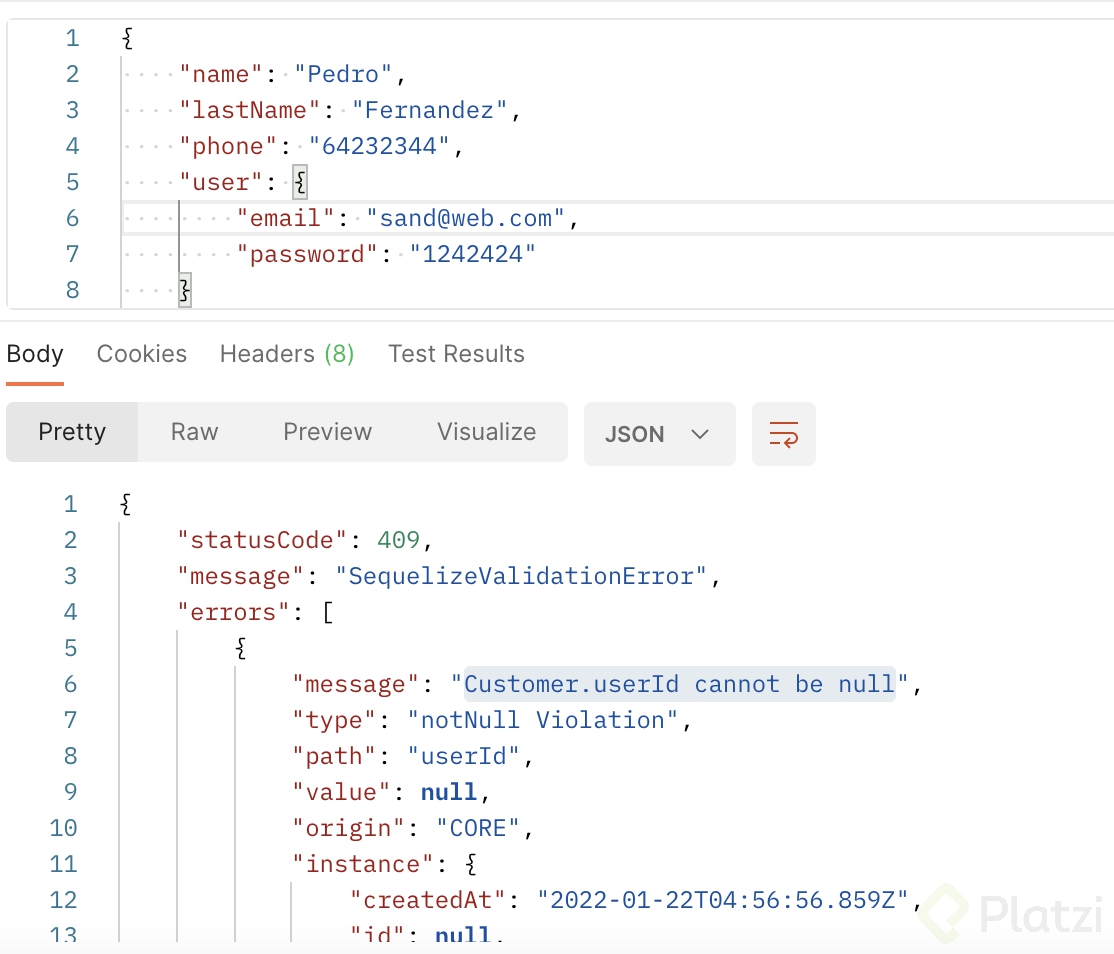Show the Preview response view
Viewport: 1114px width, 954px height.
pyautogui.click(x=327, y=432)
